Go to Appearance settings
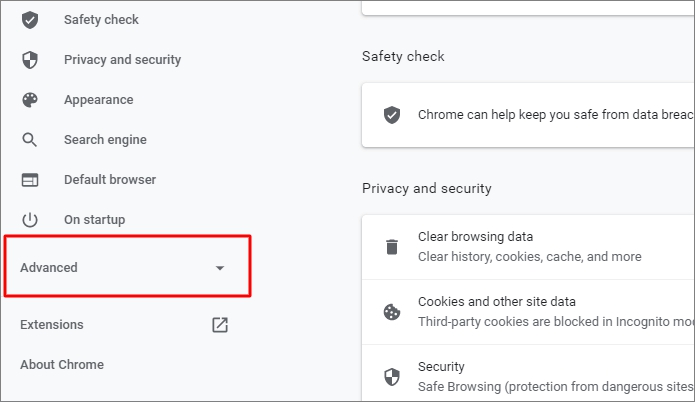The image size is (695, 402). (x=98, y=100)
